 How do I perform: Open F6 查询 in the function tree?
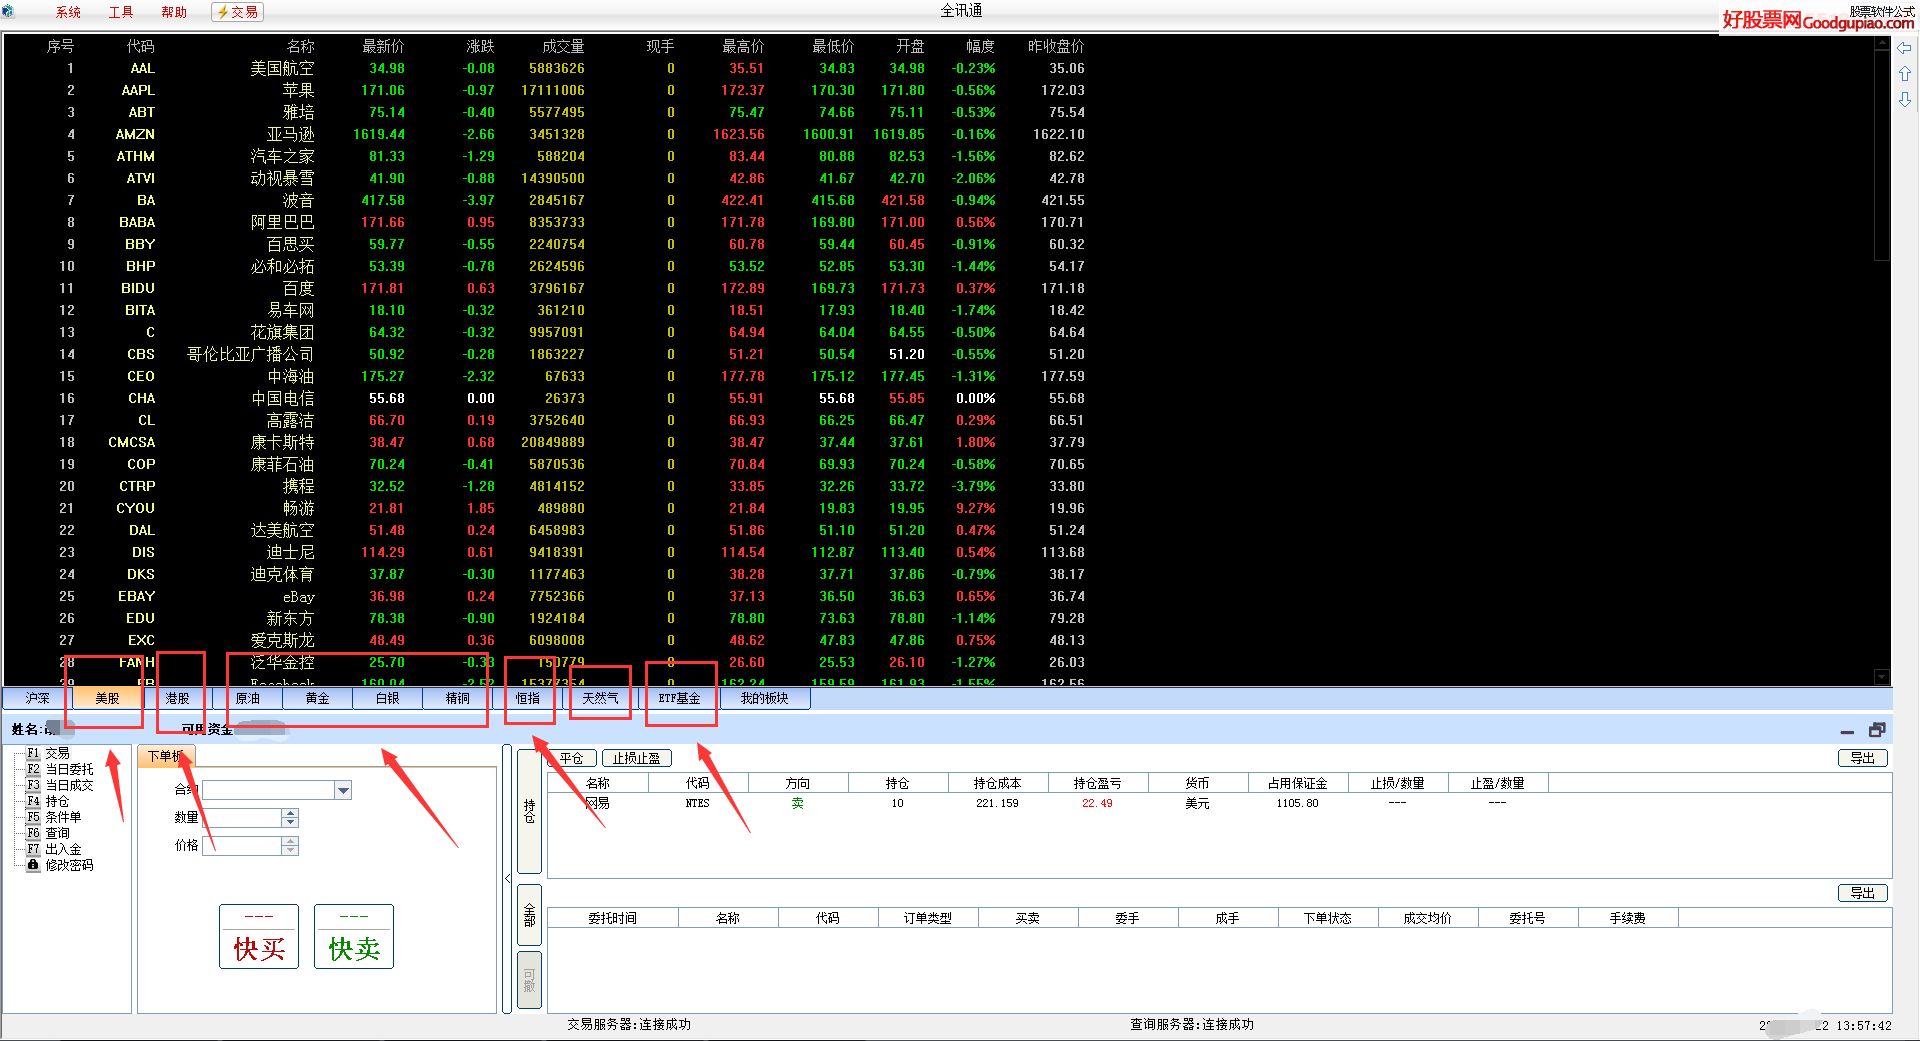pyautogui.click(x=48, y=833)
